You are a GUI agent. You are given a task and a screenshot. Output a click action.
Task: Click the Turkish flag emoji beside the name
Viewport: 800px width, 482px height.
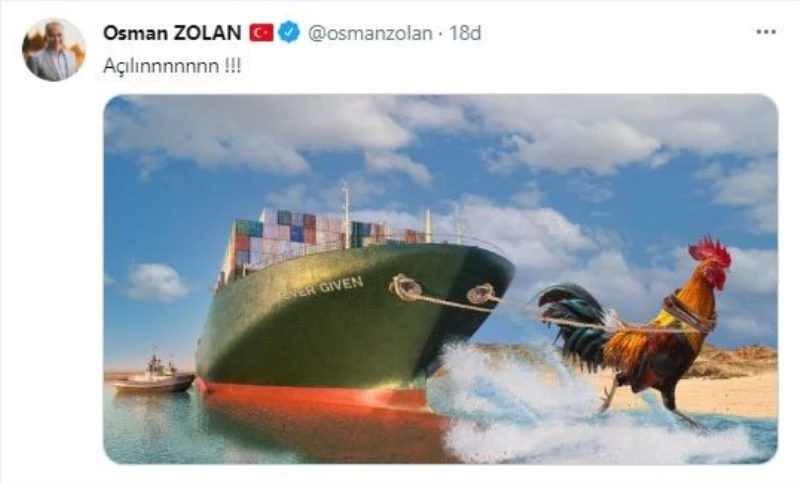(261, 33)
